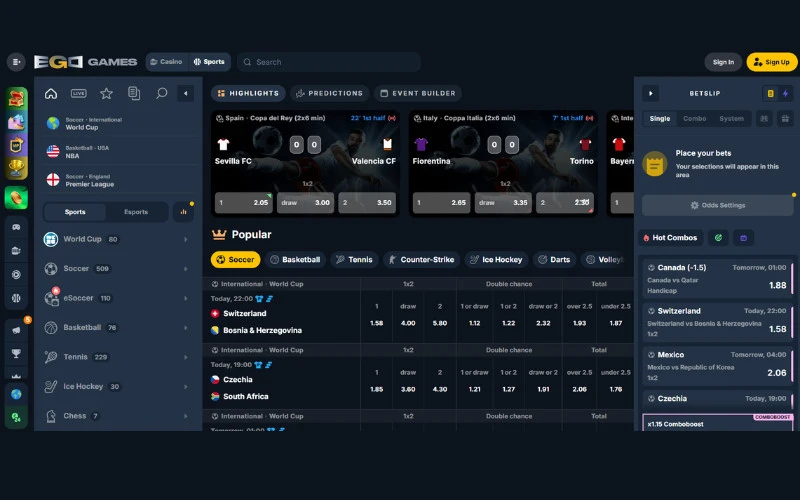800x500 pixels.
Task: Expand the World Cup 80 category
Action: [x=118, y=239]
